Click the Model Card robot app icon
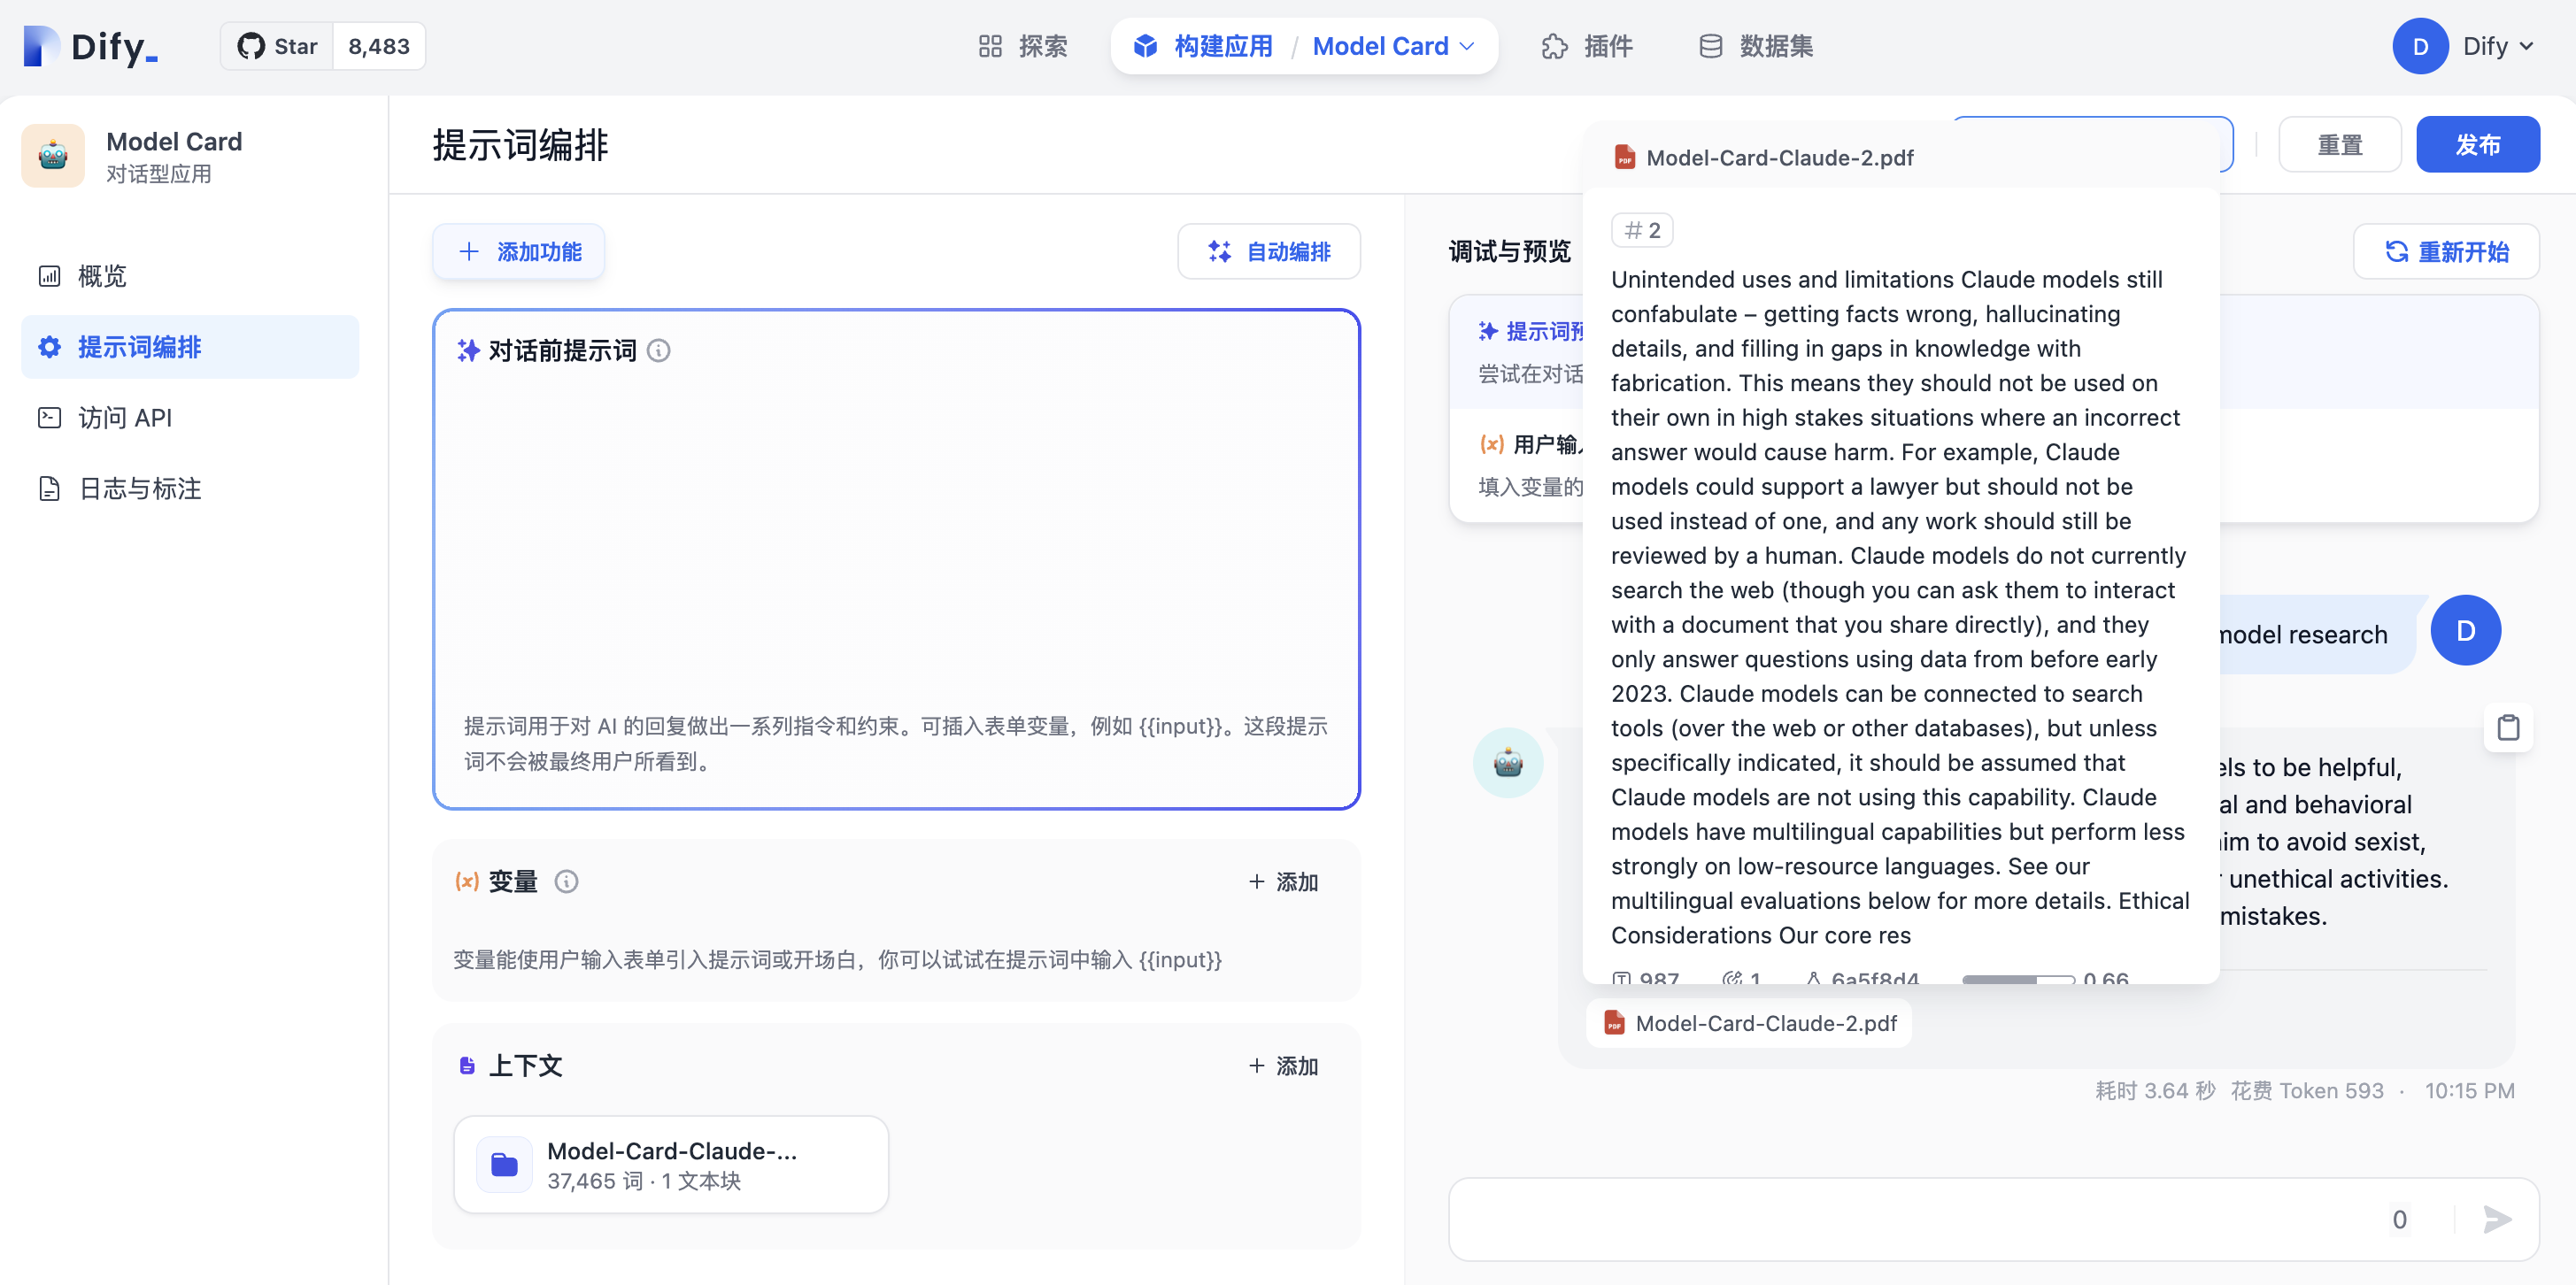The height and width of the screenshot is (1285, 2576). click(x=53, y=155)
